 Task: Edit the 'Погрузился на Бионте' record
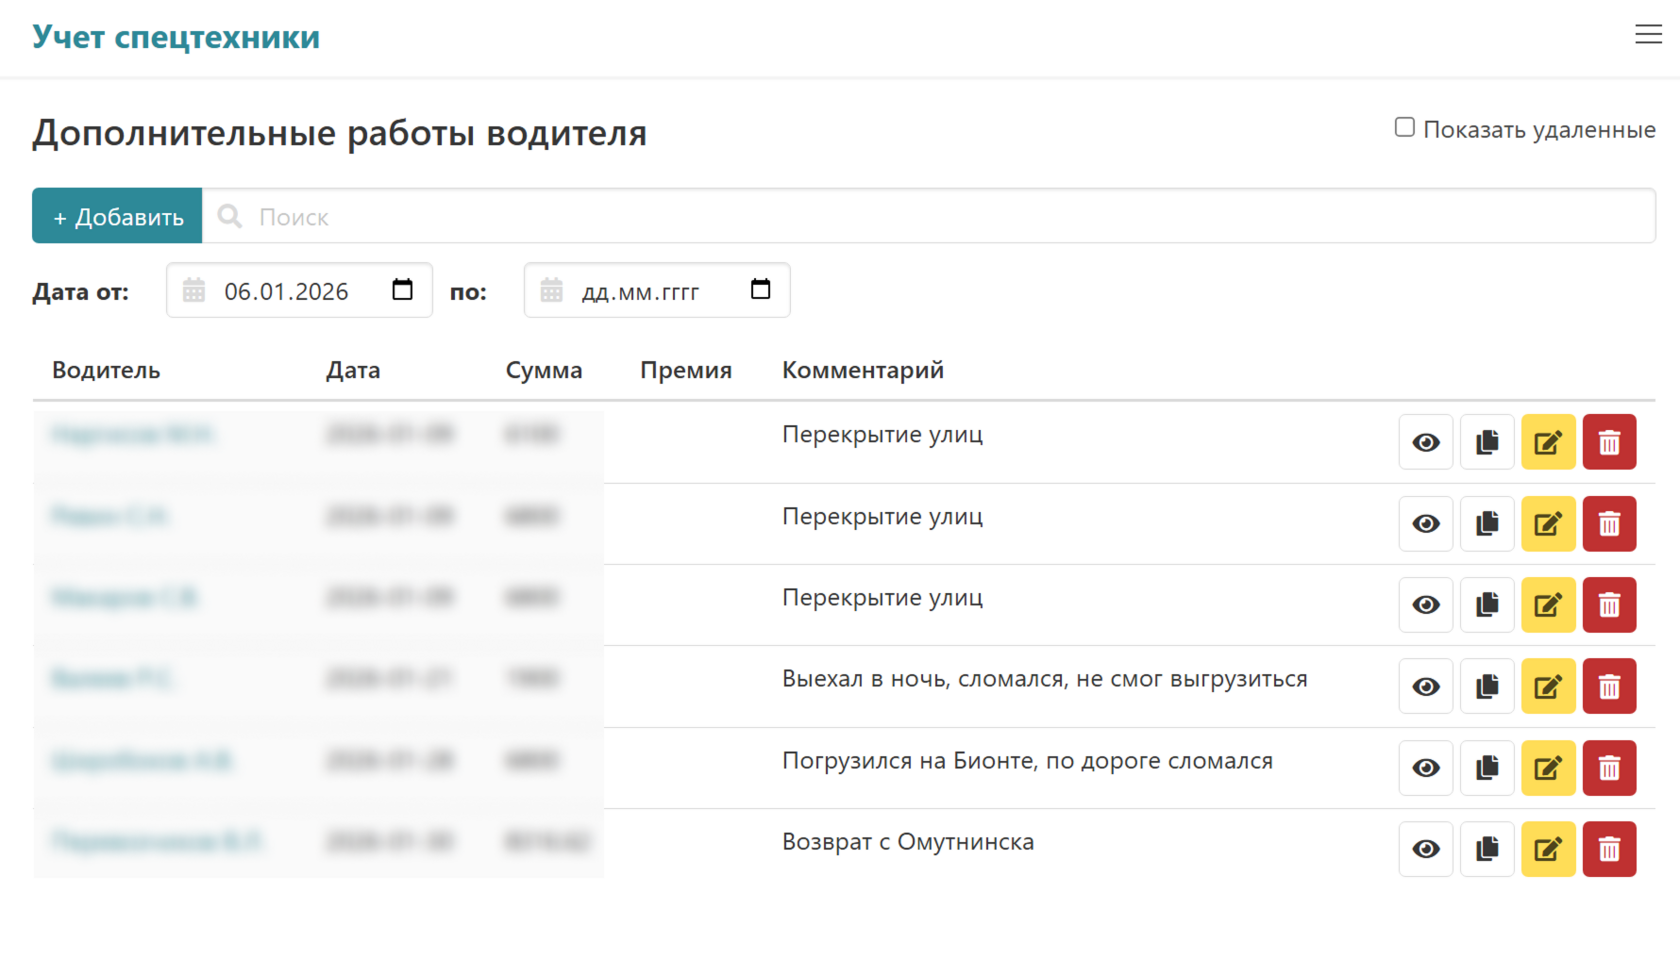point(1548,768)
